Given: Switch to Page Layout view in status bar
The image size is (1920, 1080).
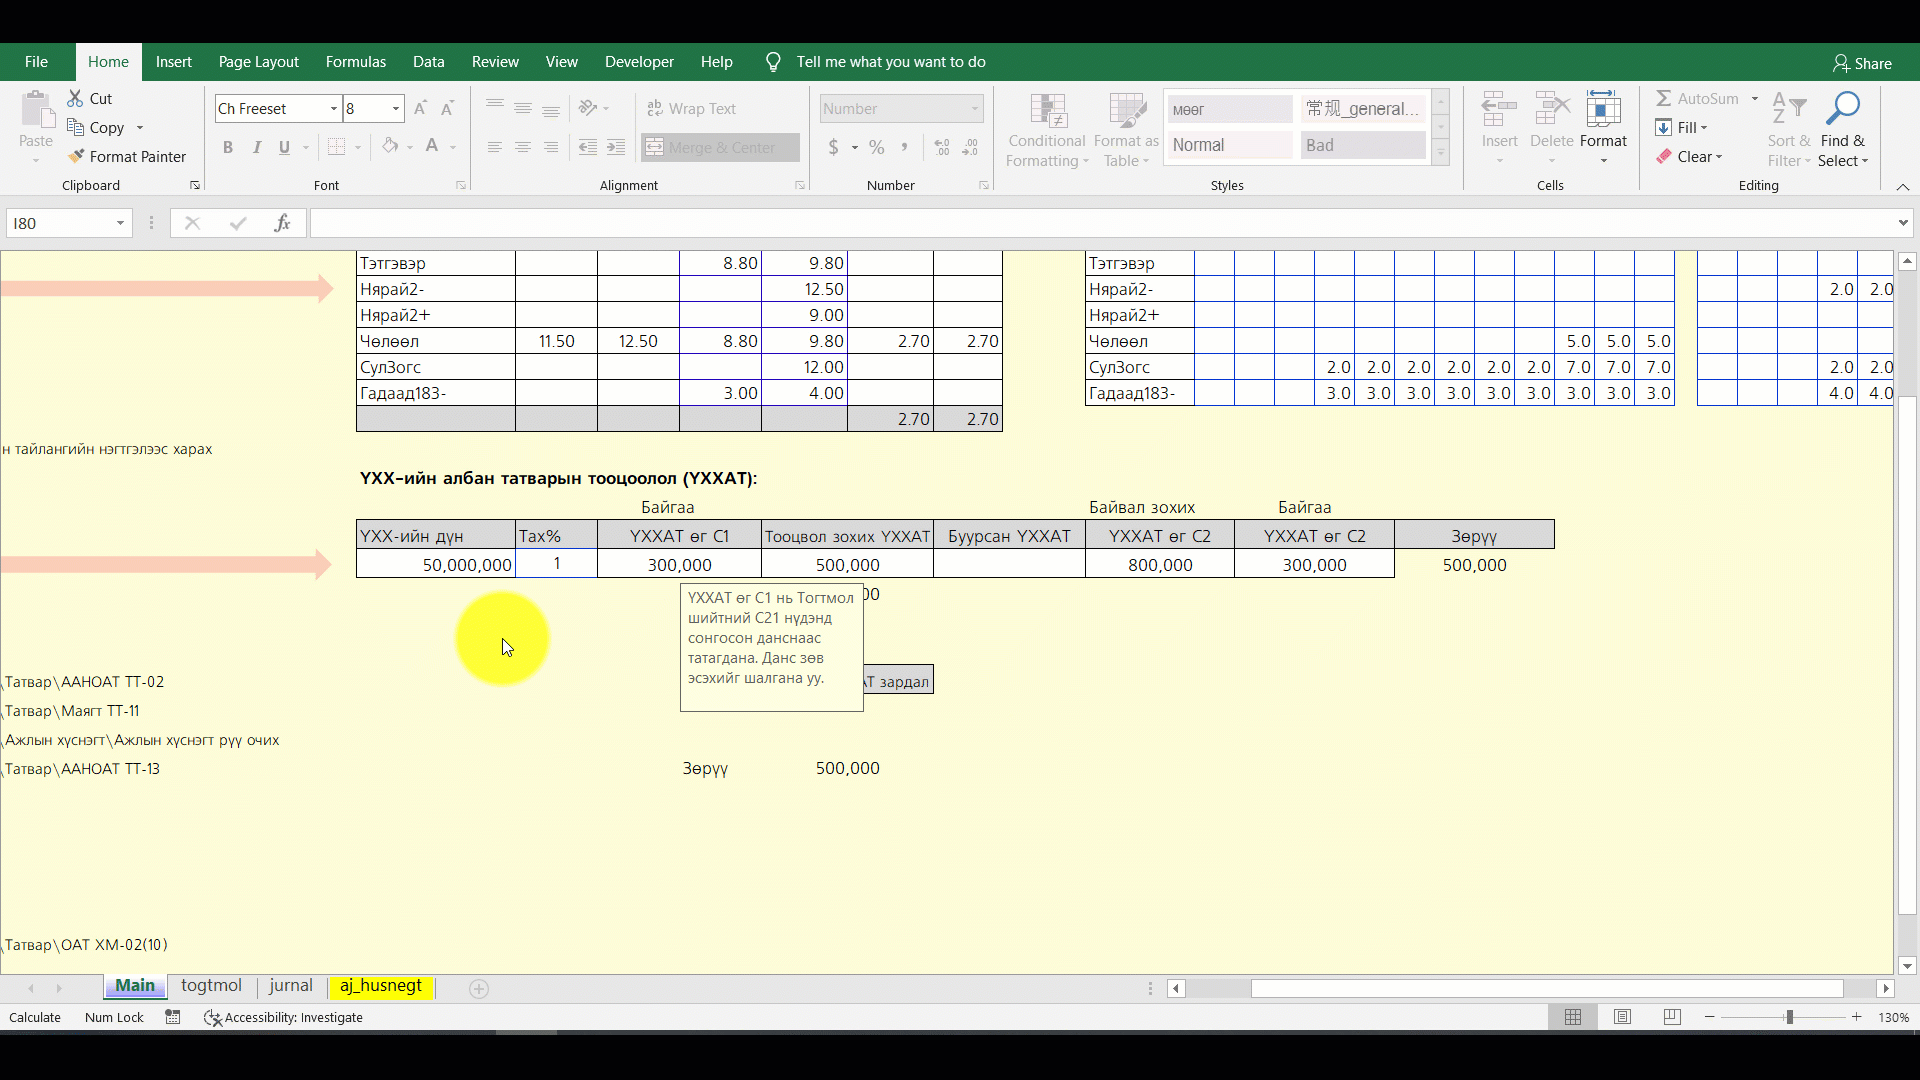Looking at the screenshot, I should tap(1622, 1017).
